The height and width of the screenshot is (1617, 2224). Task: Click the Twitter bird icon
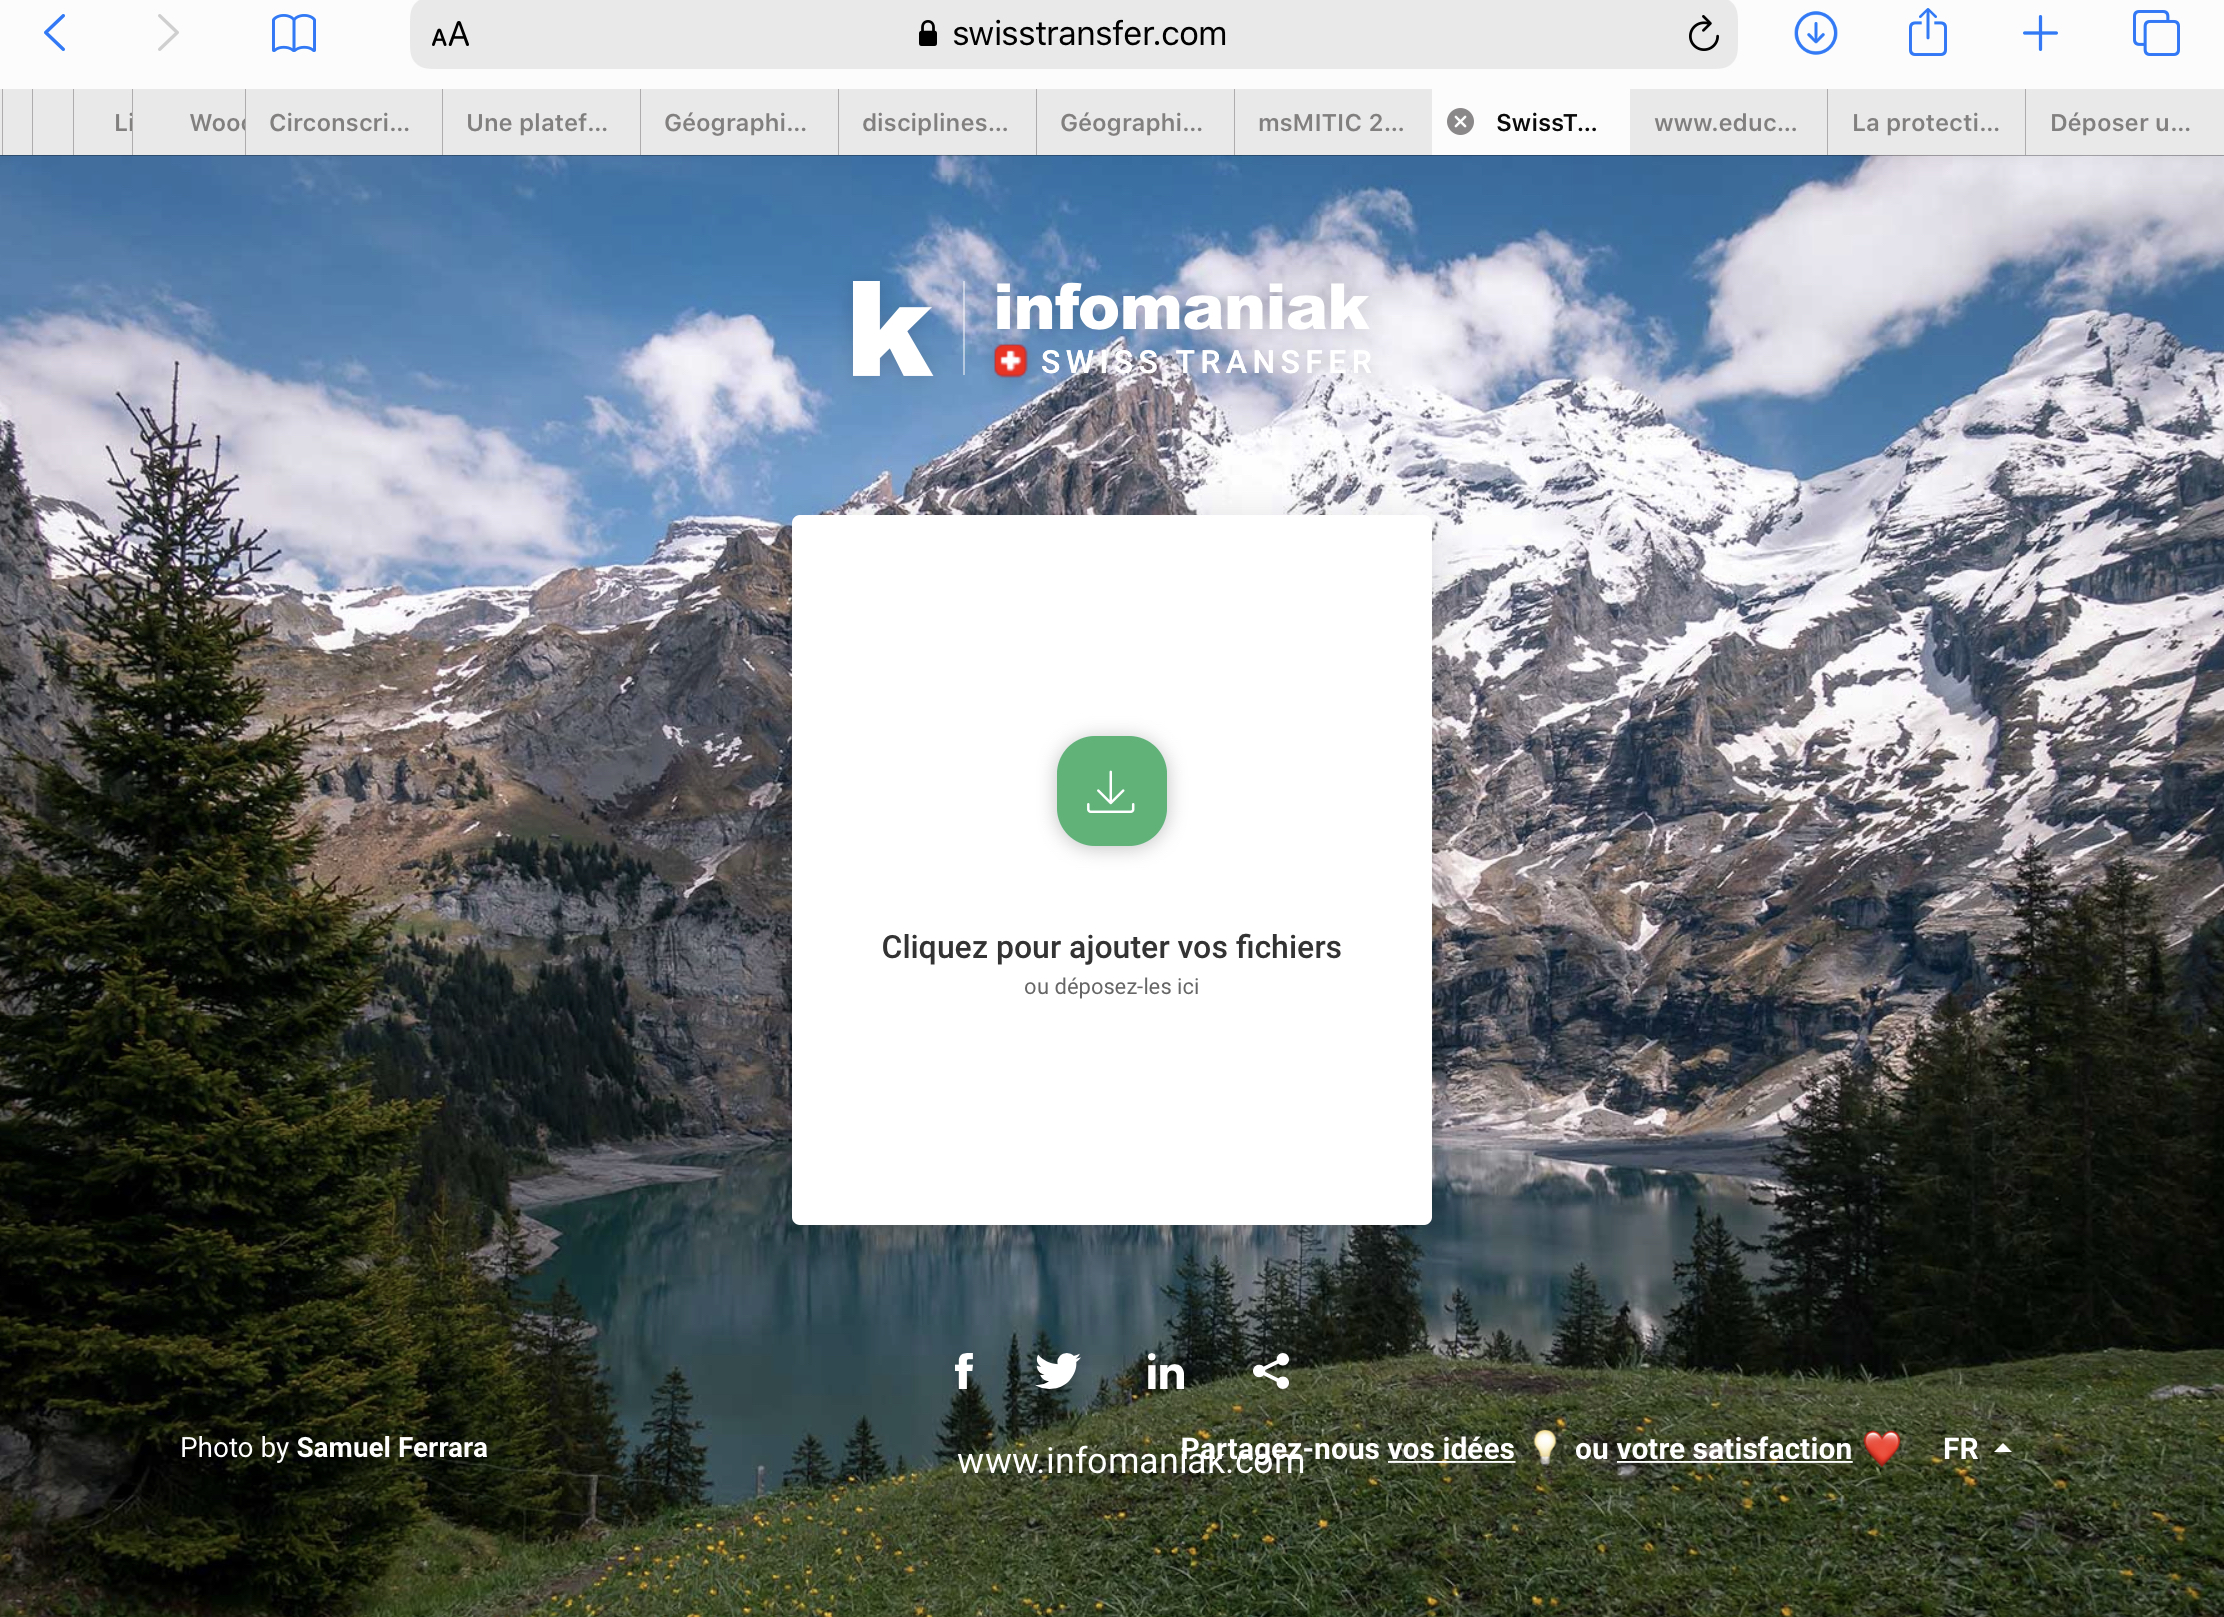pos(1057,1371)
